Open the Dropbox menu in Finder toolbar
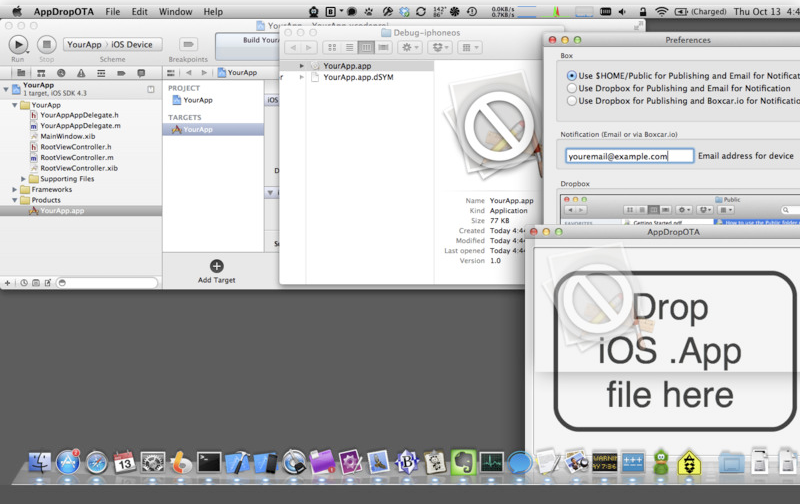The image size is (800, 504). click(x=440, y=47)
